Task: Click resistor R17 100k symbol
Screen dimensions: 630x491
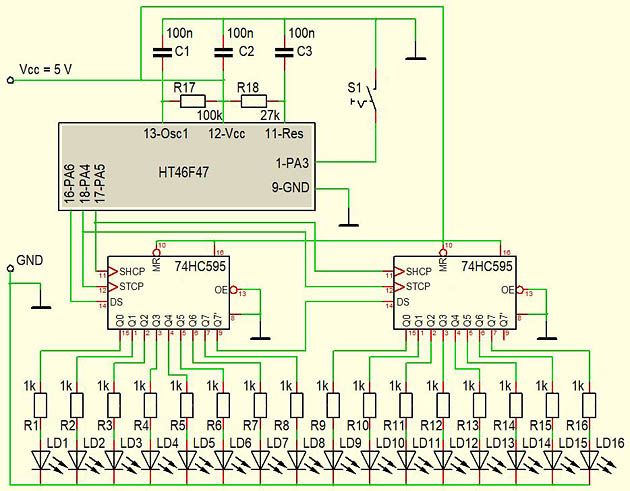Action: pos(193,101)
